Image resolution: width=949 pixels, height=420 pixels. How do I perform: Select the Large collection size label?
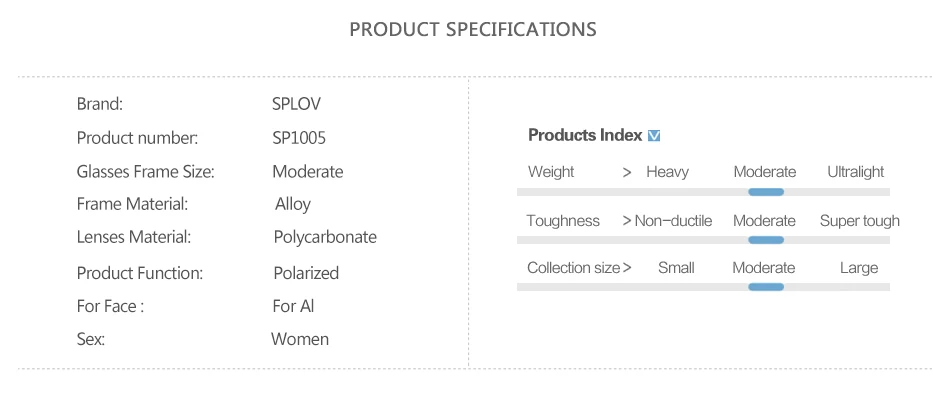coord(859,268)
